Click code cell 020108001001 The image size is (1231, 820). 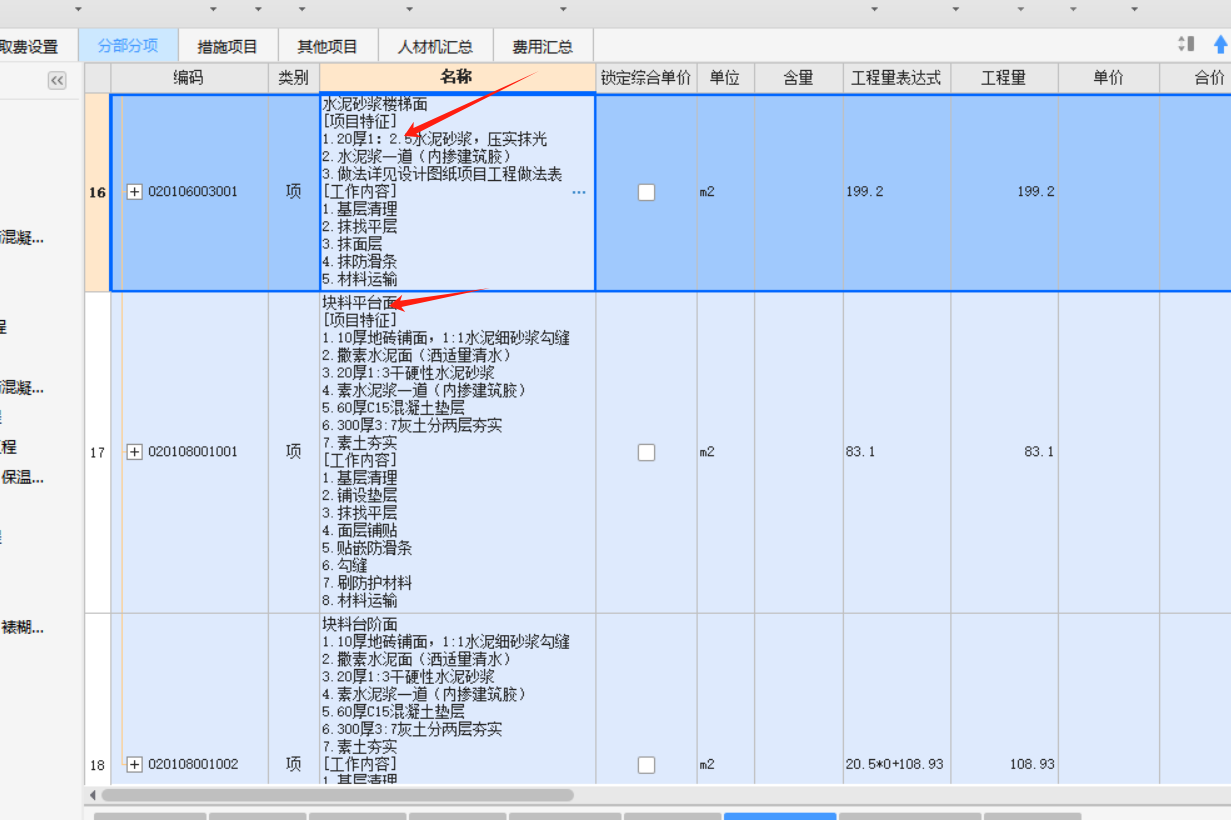[193, 452]
